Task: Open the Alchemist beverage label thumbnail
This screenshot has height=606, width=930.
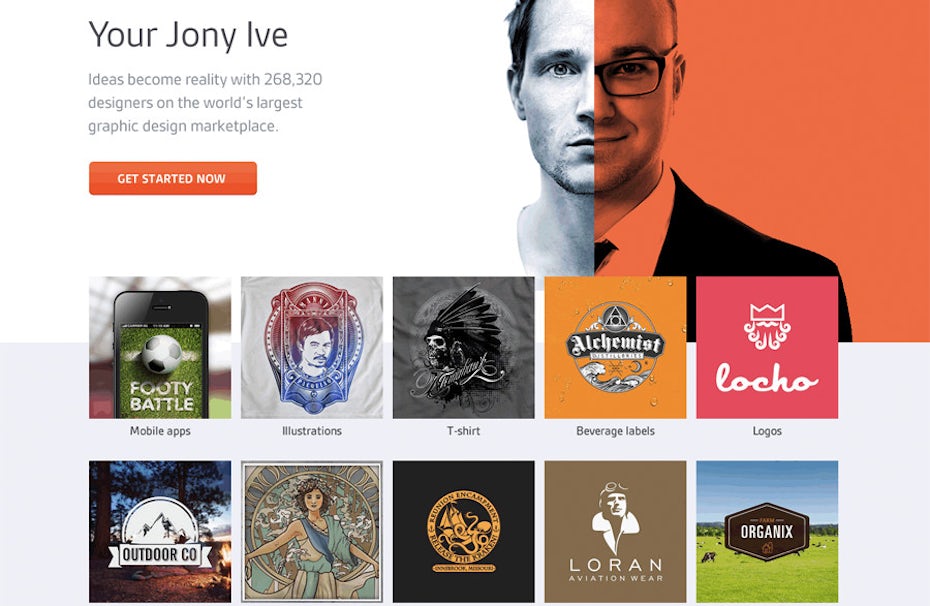Action: pyautogui.click(x=616, y=347)
